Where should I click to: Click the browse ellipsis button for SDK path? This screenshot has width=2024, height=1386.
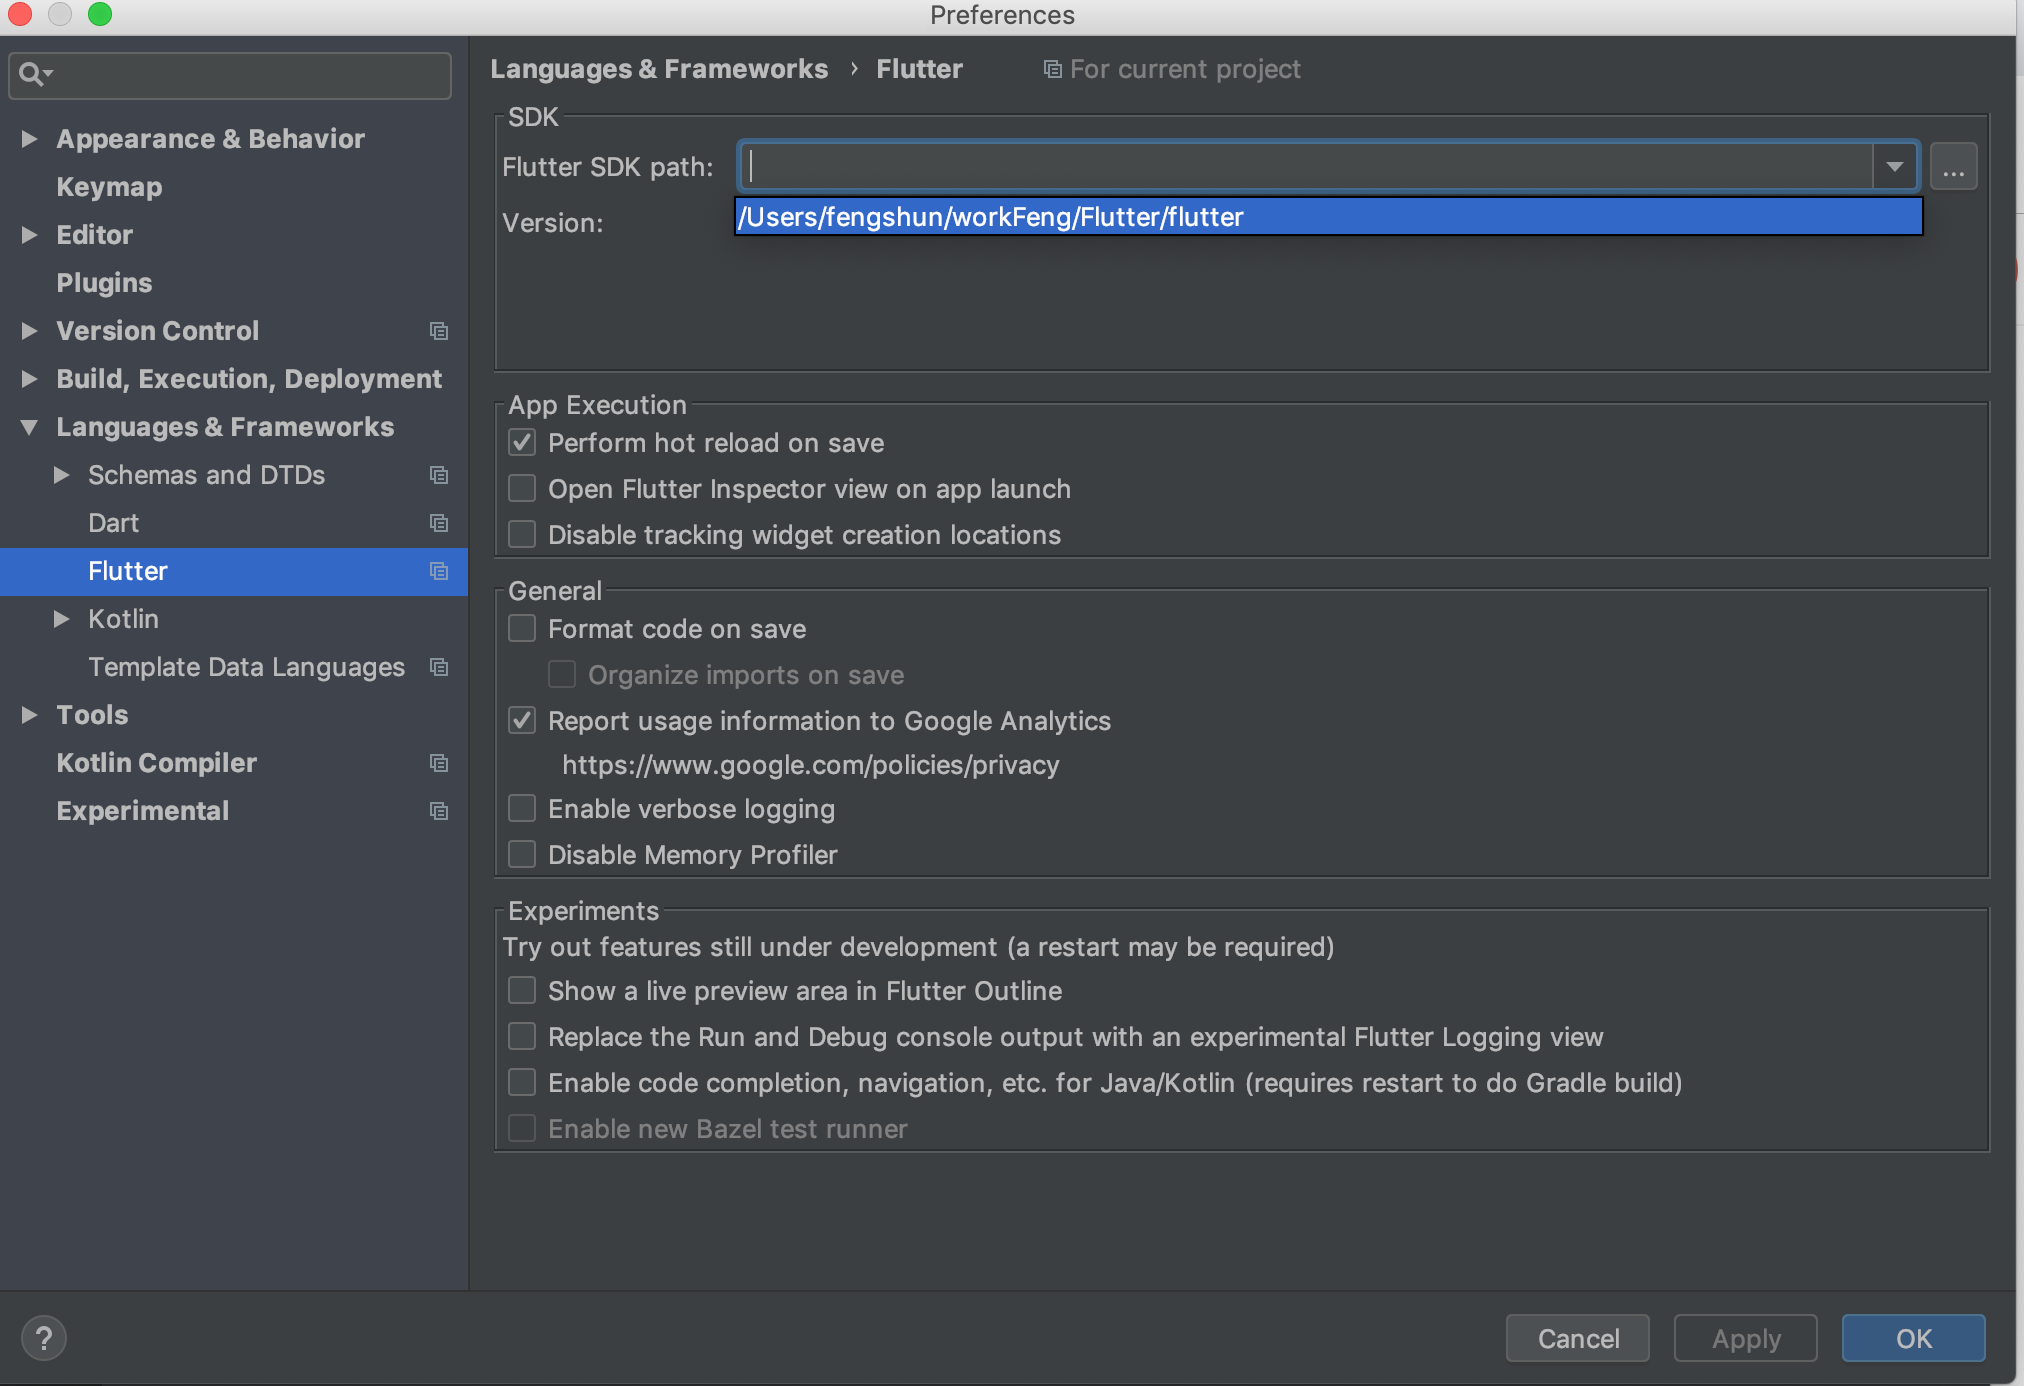[1953, 166]
